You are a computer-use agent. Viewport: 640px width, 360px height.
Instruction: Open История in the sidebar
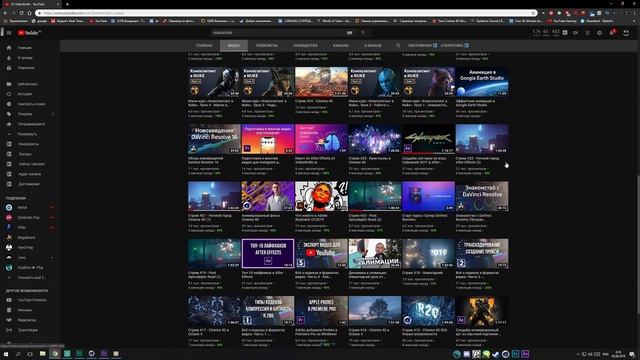[30, 94]
